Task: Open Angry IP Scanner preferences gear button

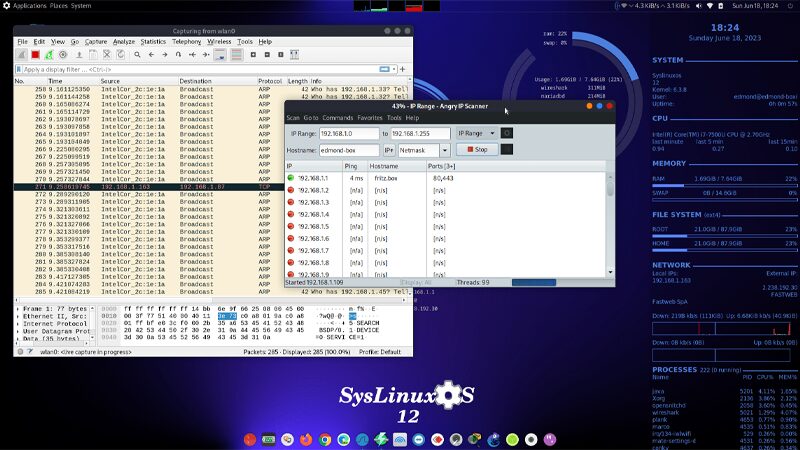Action: click(x=507, y=133)
